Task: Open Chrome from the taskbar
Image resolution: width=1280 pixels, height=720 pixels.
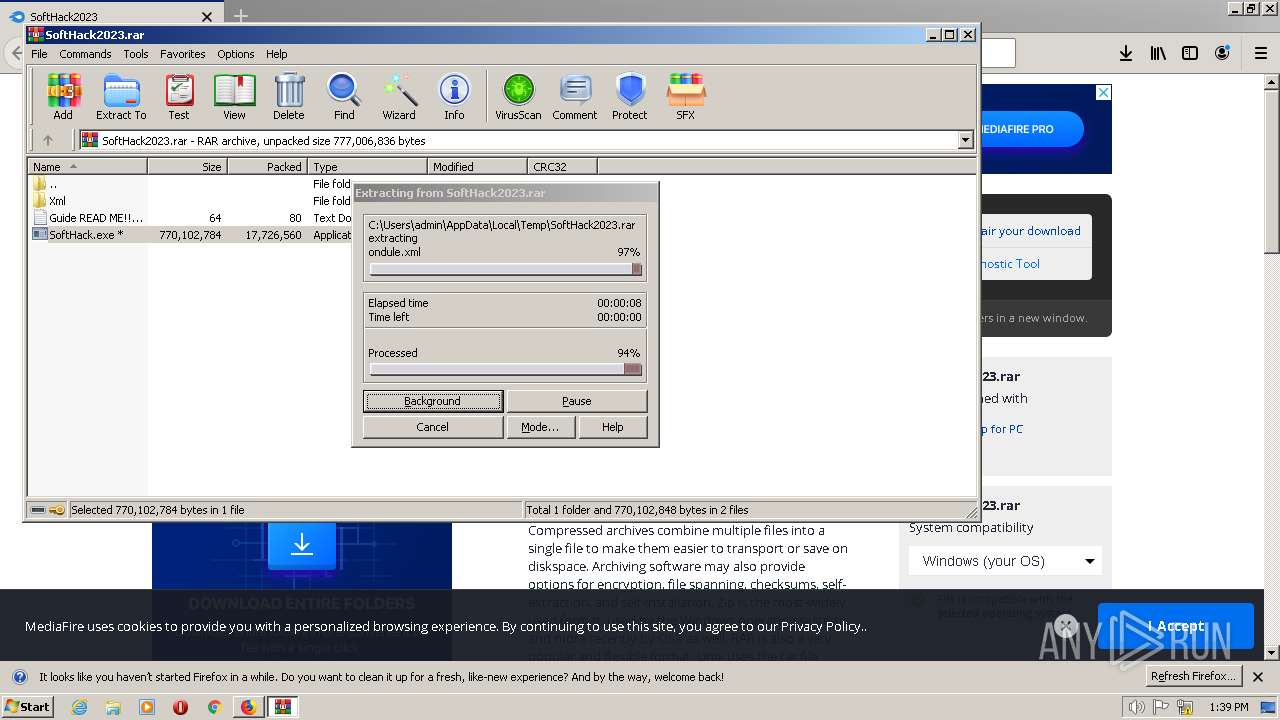Action: point(214,707)
